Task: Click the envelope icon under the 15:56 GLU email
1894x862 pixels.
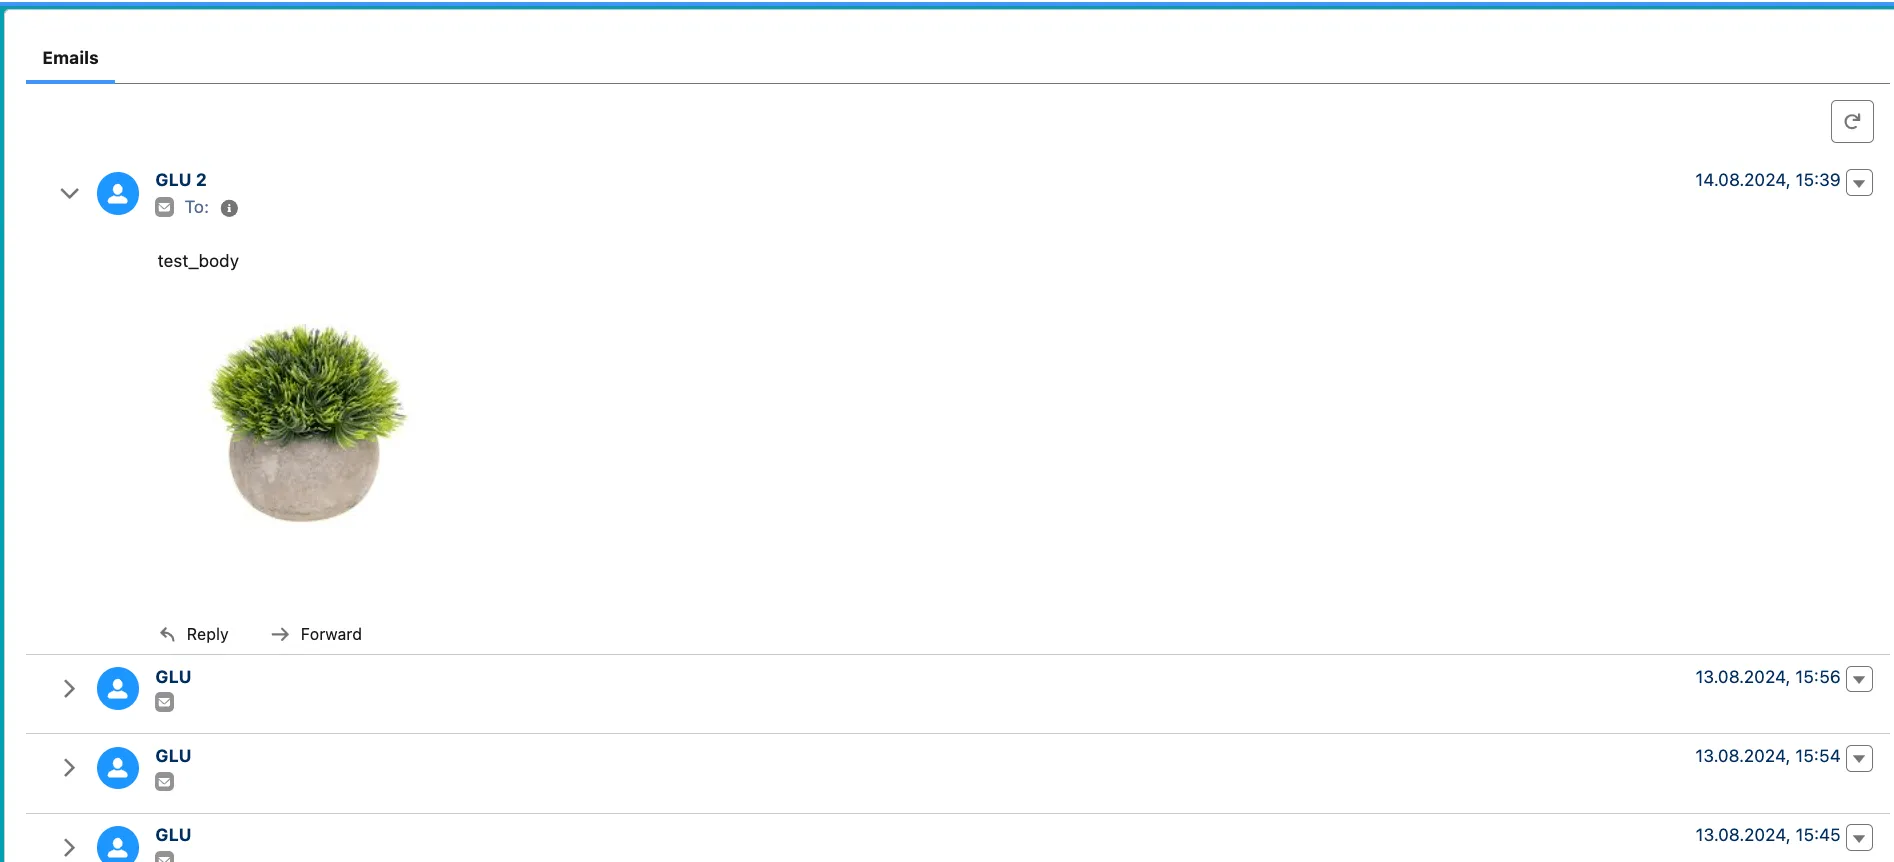Action: [165, 702]
